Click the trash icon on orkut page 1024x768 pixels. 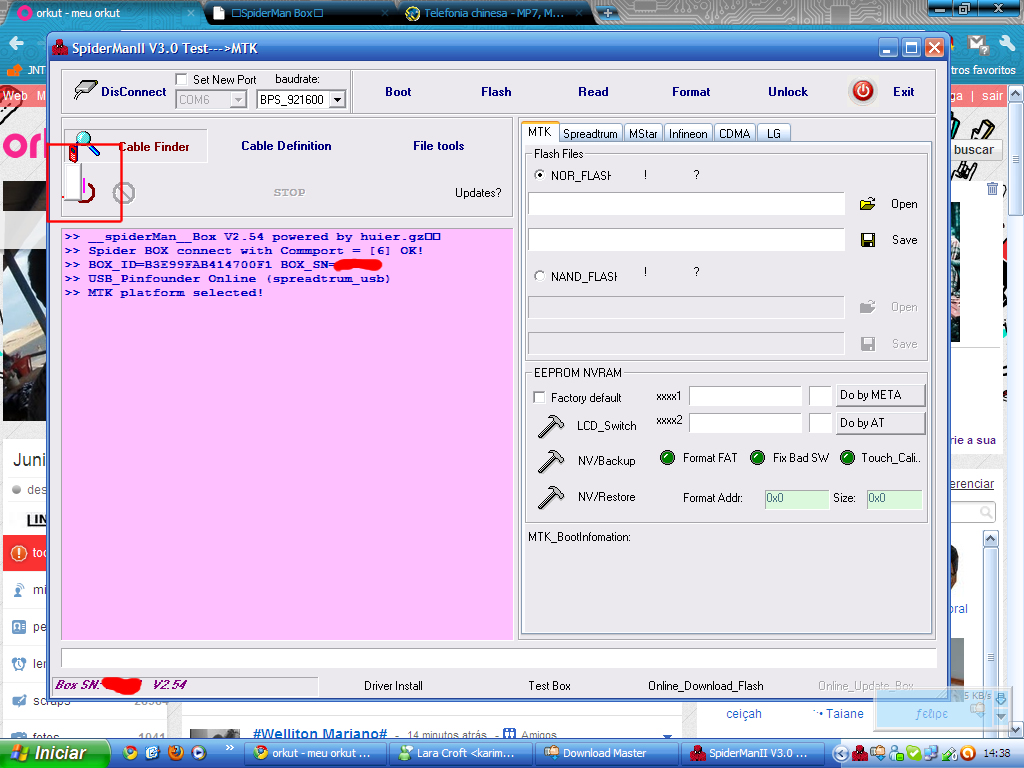point(992,188)
